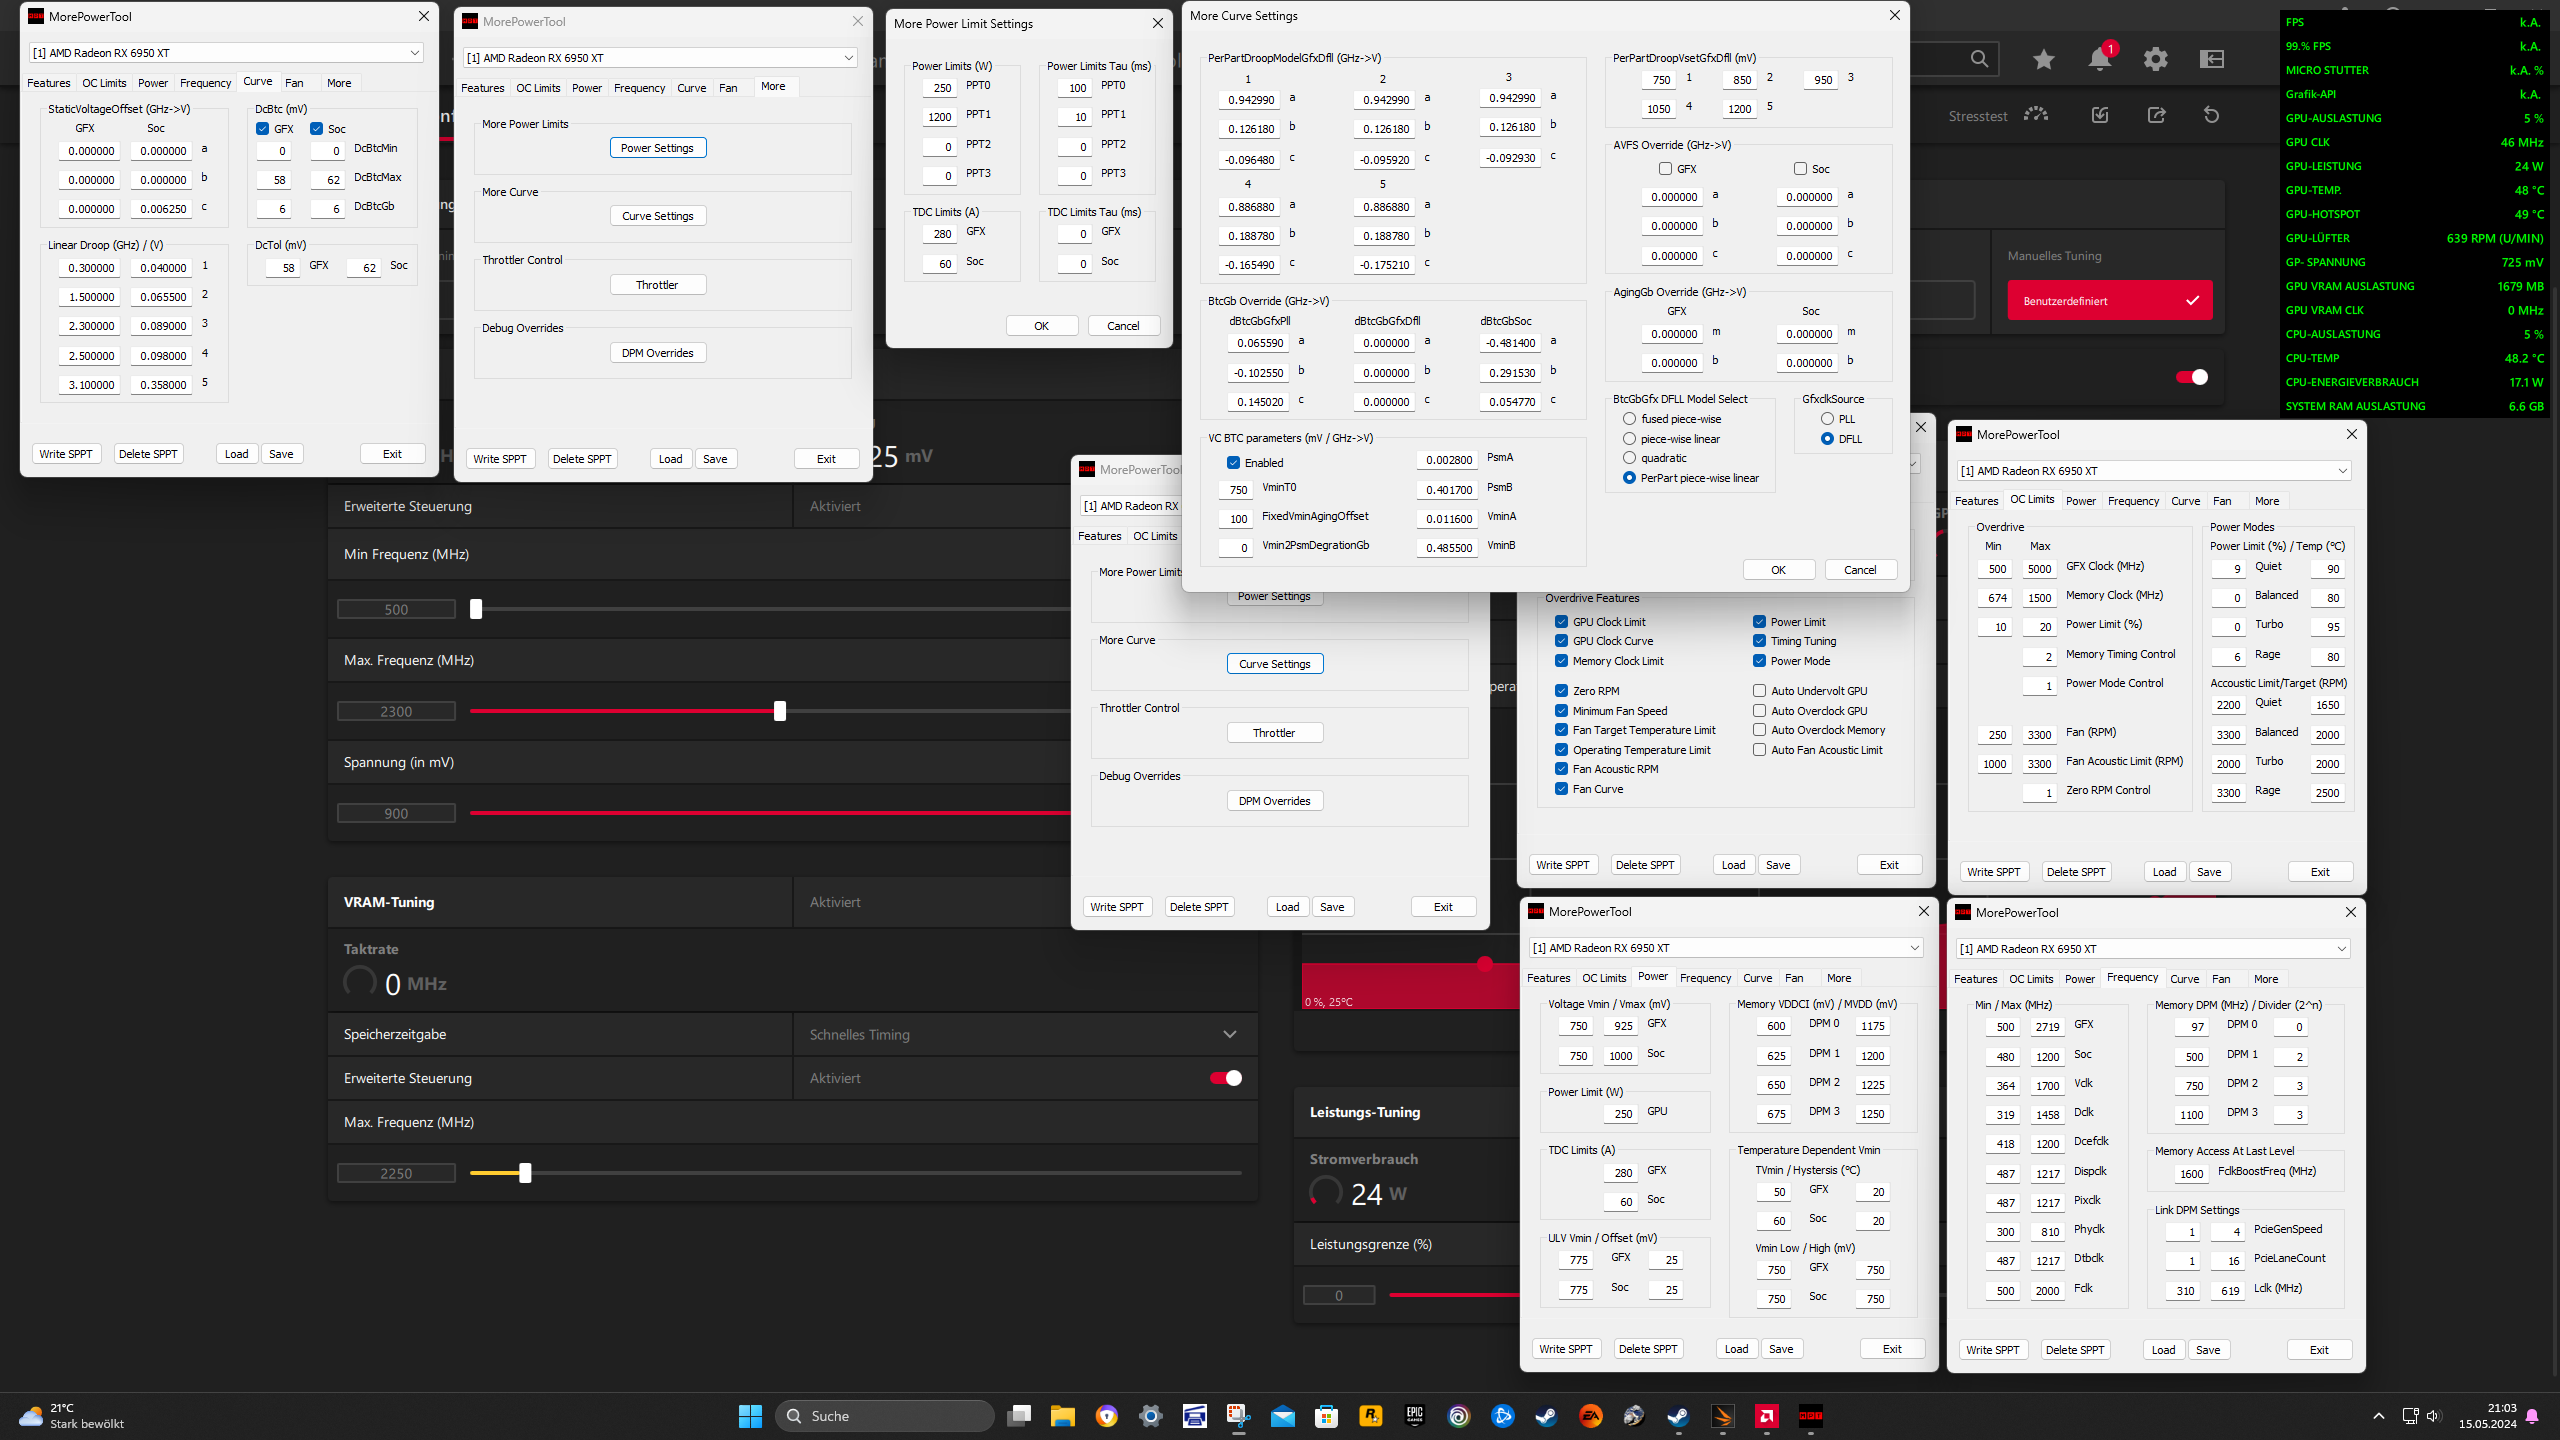The image size is (2560, 1440).
Task: Launch the Stresstest gauge icon
Action: point(2035,115)
